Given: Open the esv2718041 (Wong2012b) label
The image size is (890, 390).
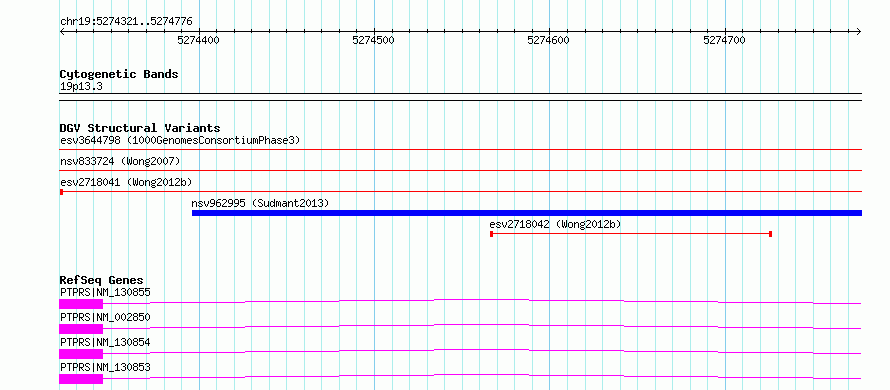Looking at the screenshot, I should tap(126, 182).
